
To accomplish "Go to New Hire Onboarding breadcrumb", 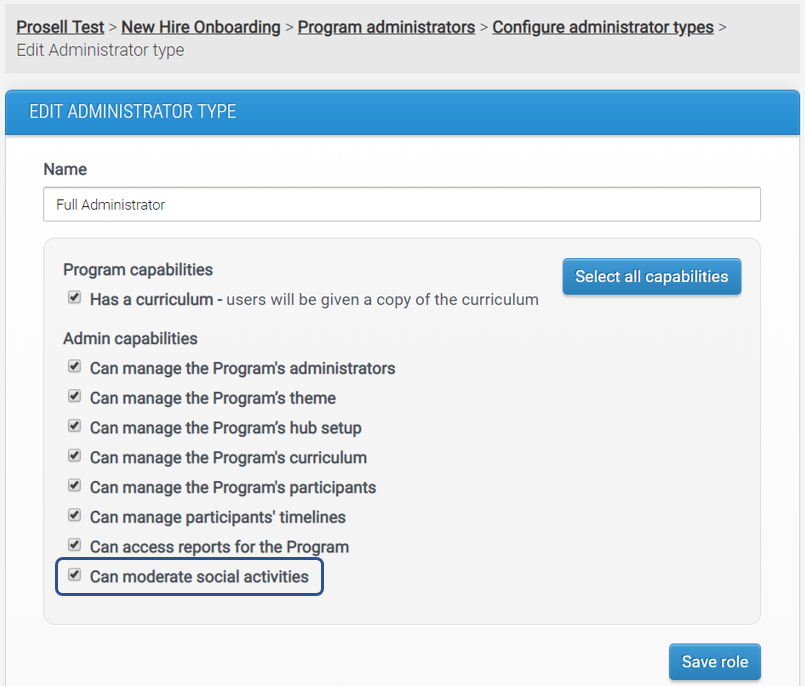I will [201, 27].
